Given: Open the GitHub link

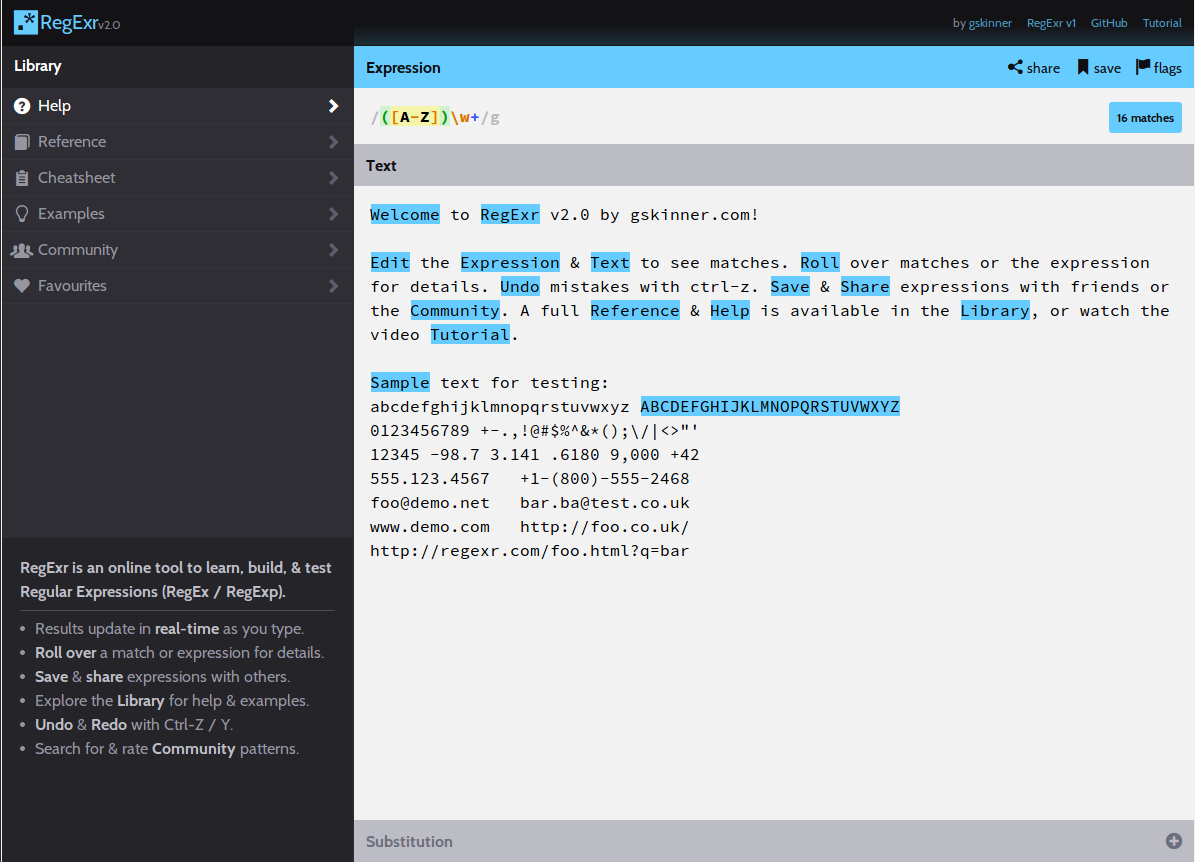Looking at the screenshot, I should coord(1109,22).
